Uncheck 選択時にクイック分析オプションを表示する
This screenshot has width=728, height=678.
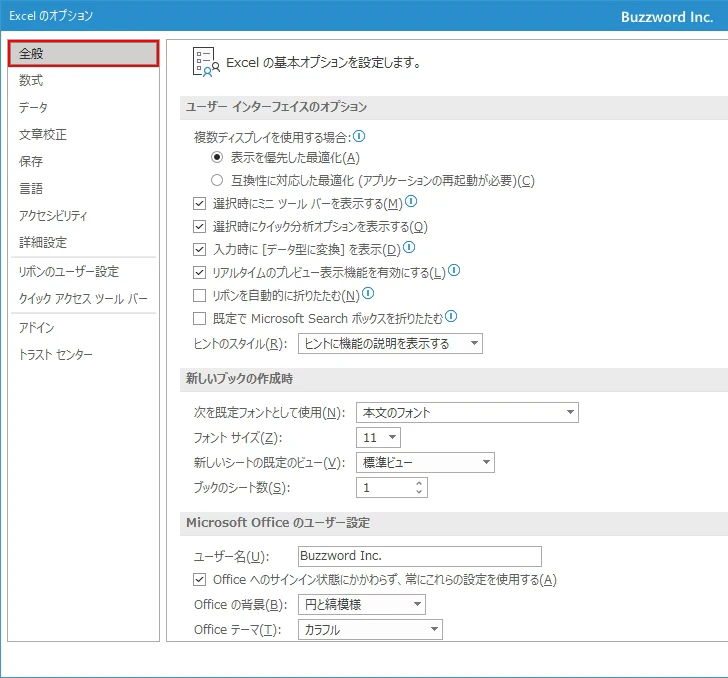click(199, 226)
